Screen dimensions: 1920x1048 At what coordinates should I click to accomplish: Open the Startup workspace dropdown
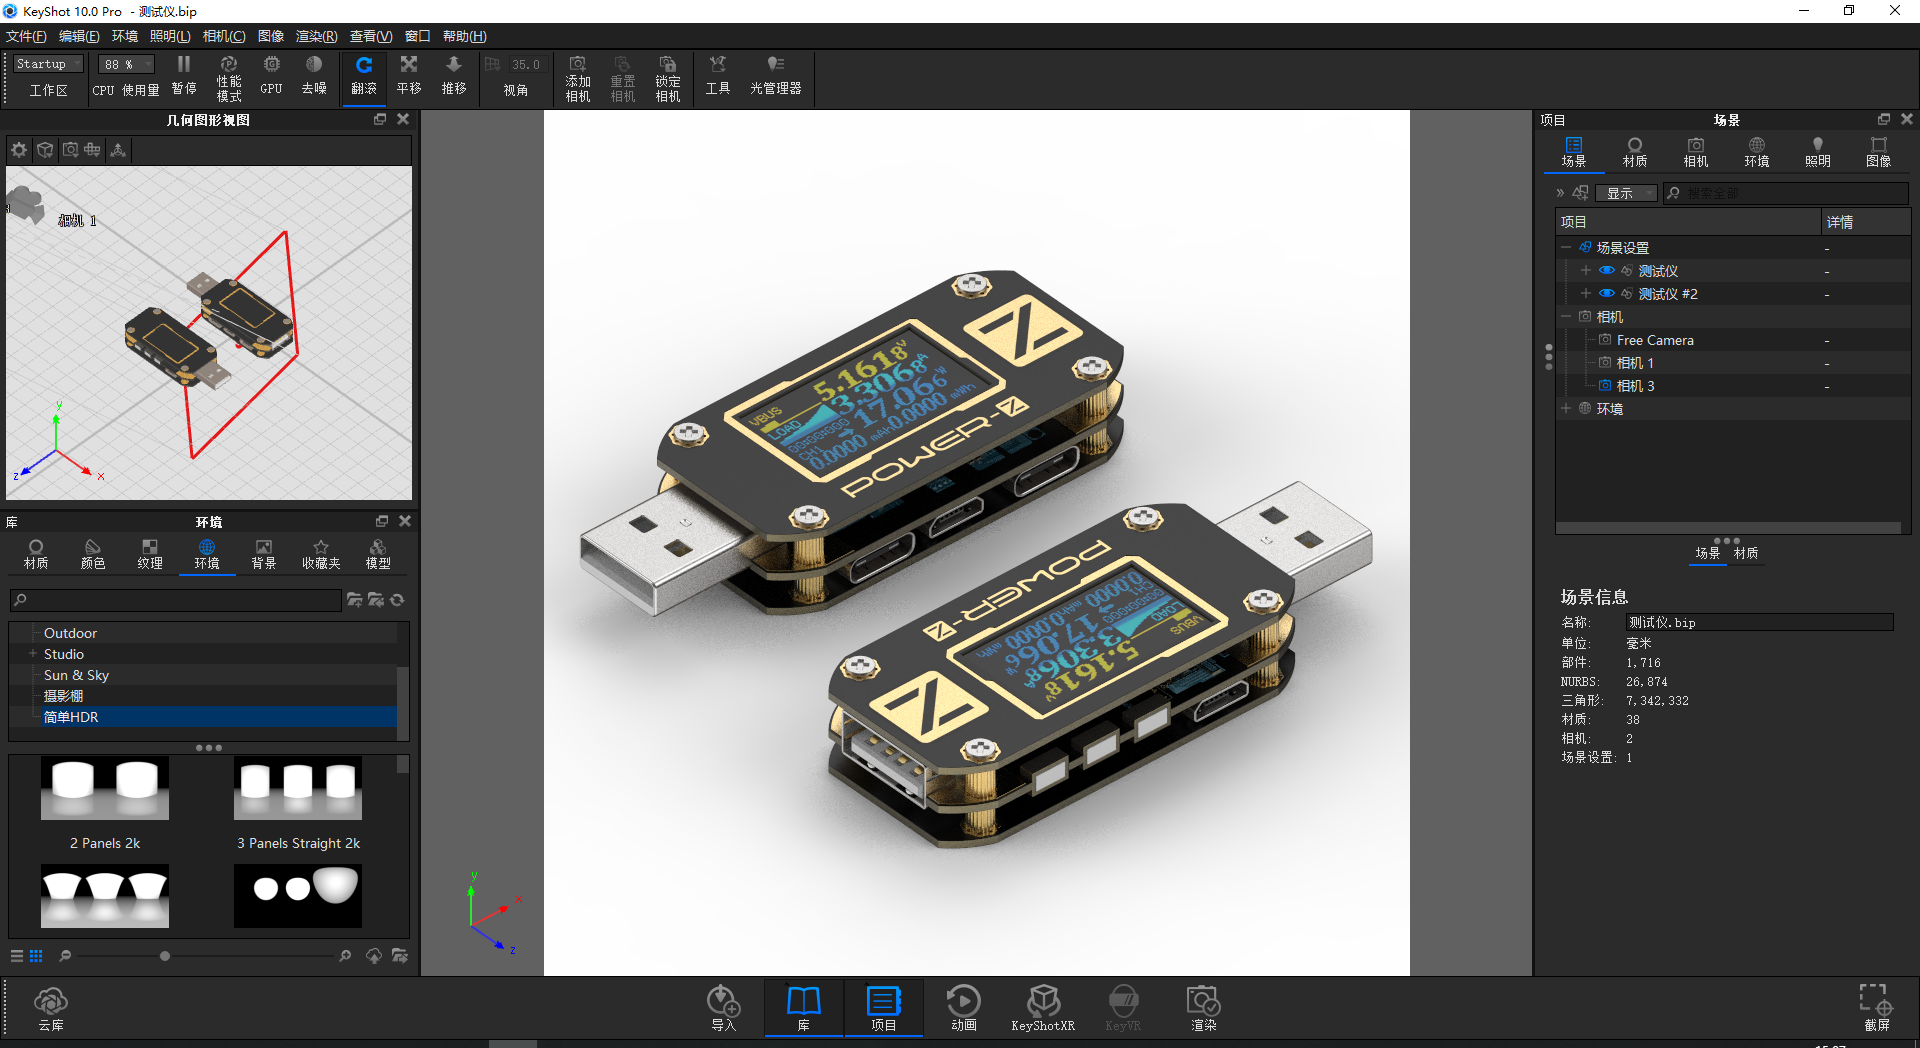(x=48, y=64)
